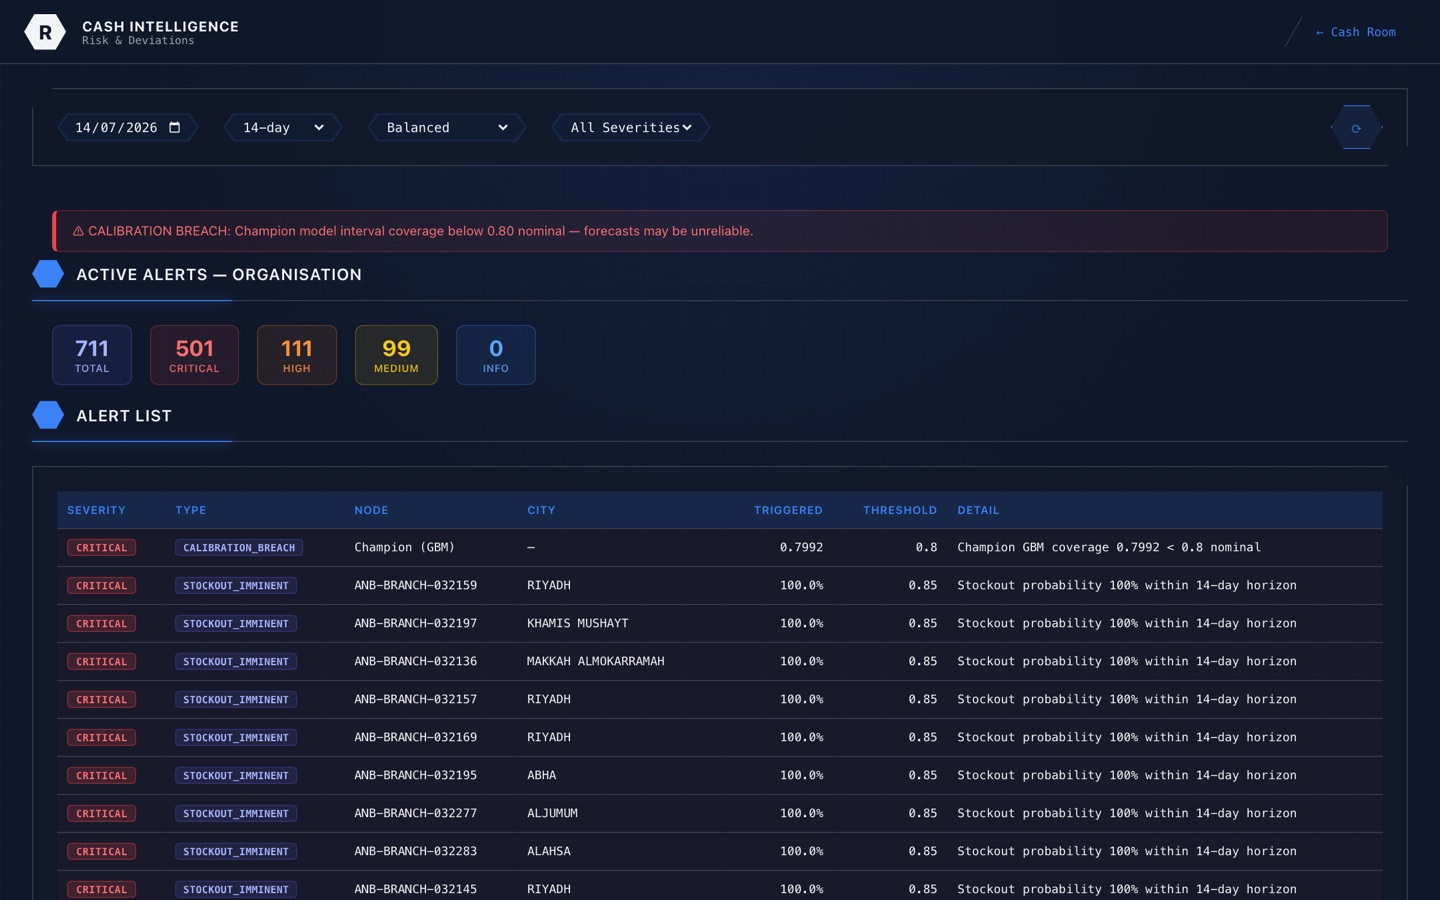Click 0.85 threshold in ANB-BRANCH-032277 row
Screen dimensions: 1440x900
pos(923,813)
